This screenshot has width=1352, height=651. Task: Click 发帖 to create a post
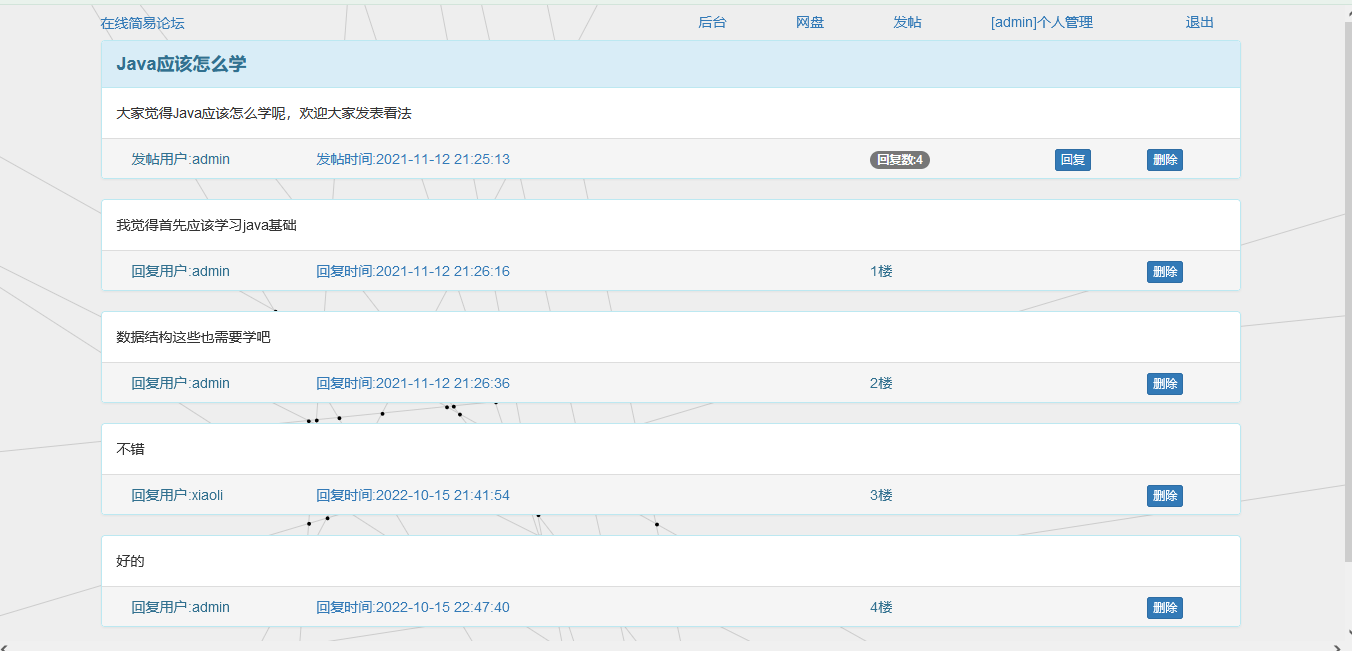(907, 23)
